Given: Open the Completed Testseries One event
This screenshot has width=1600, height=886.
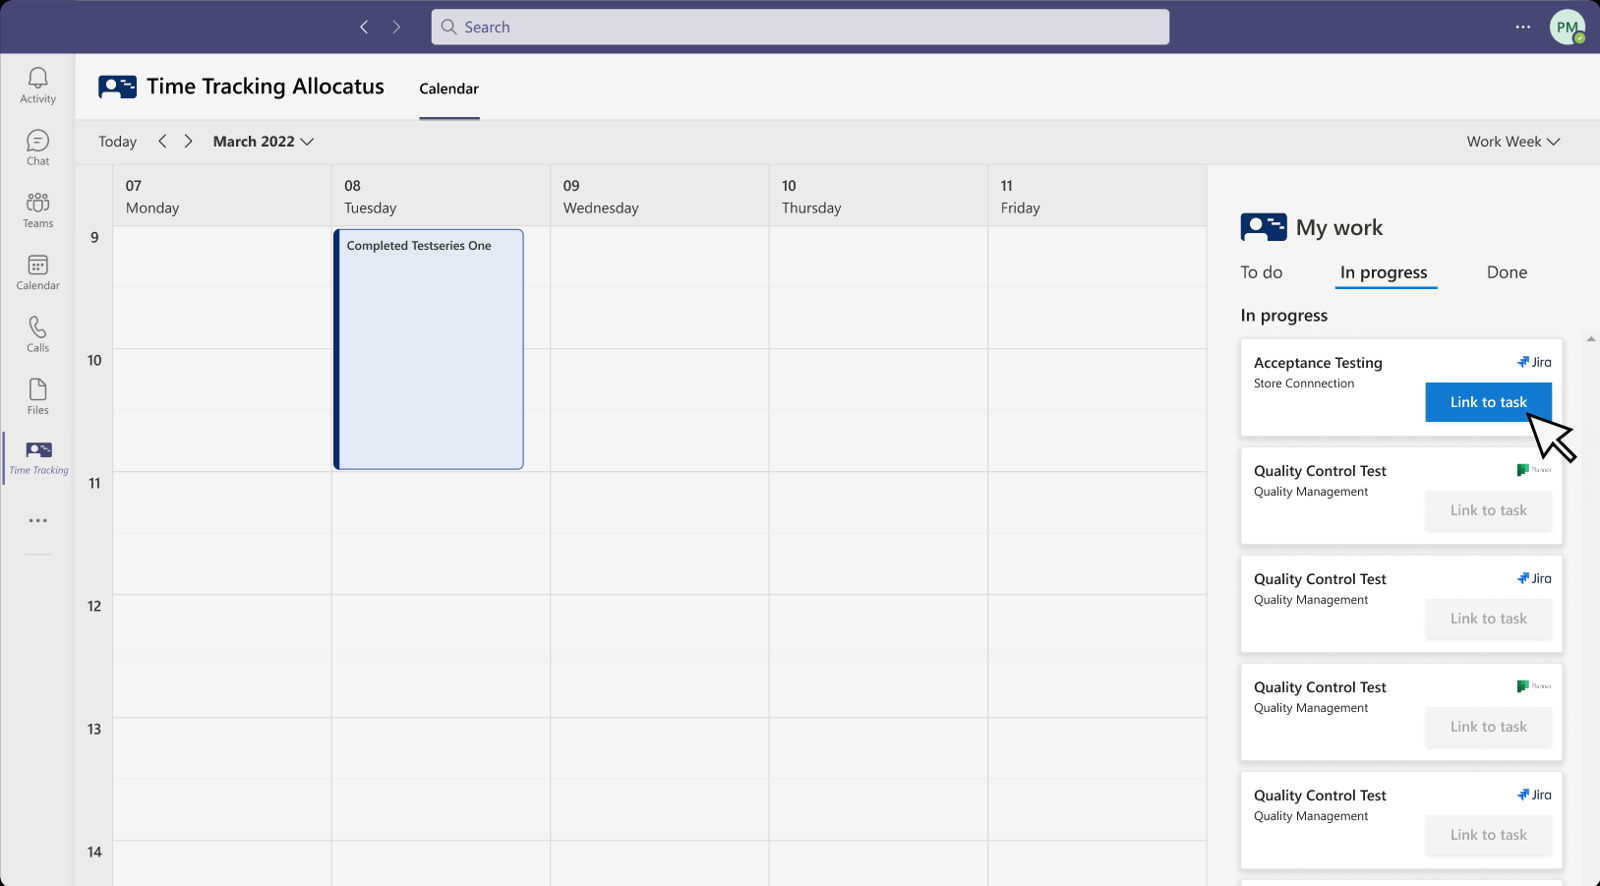Looking at the screenshot, I should point(428,349).
